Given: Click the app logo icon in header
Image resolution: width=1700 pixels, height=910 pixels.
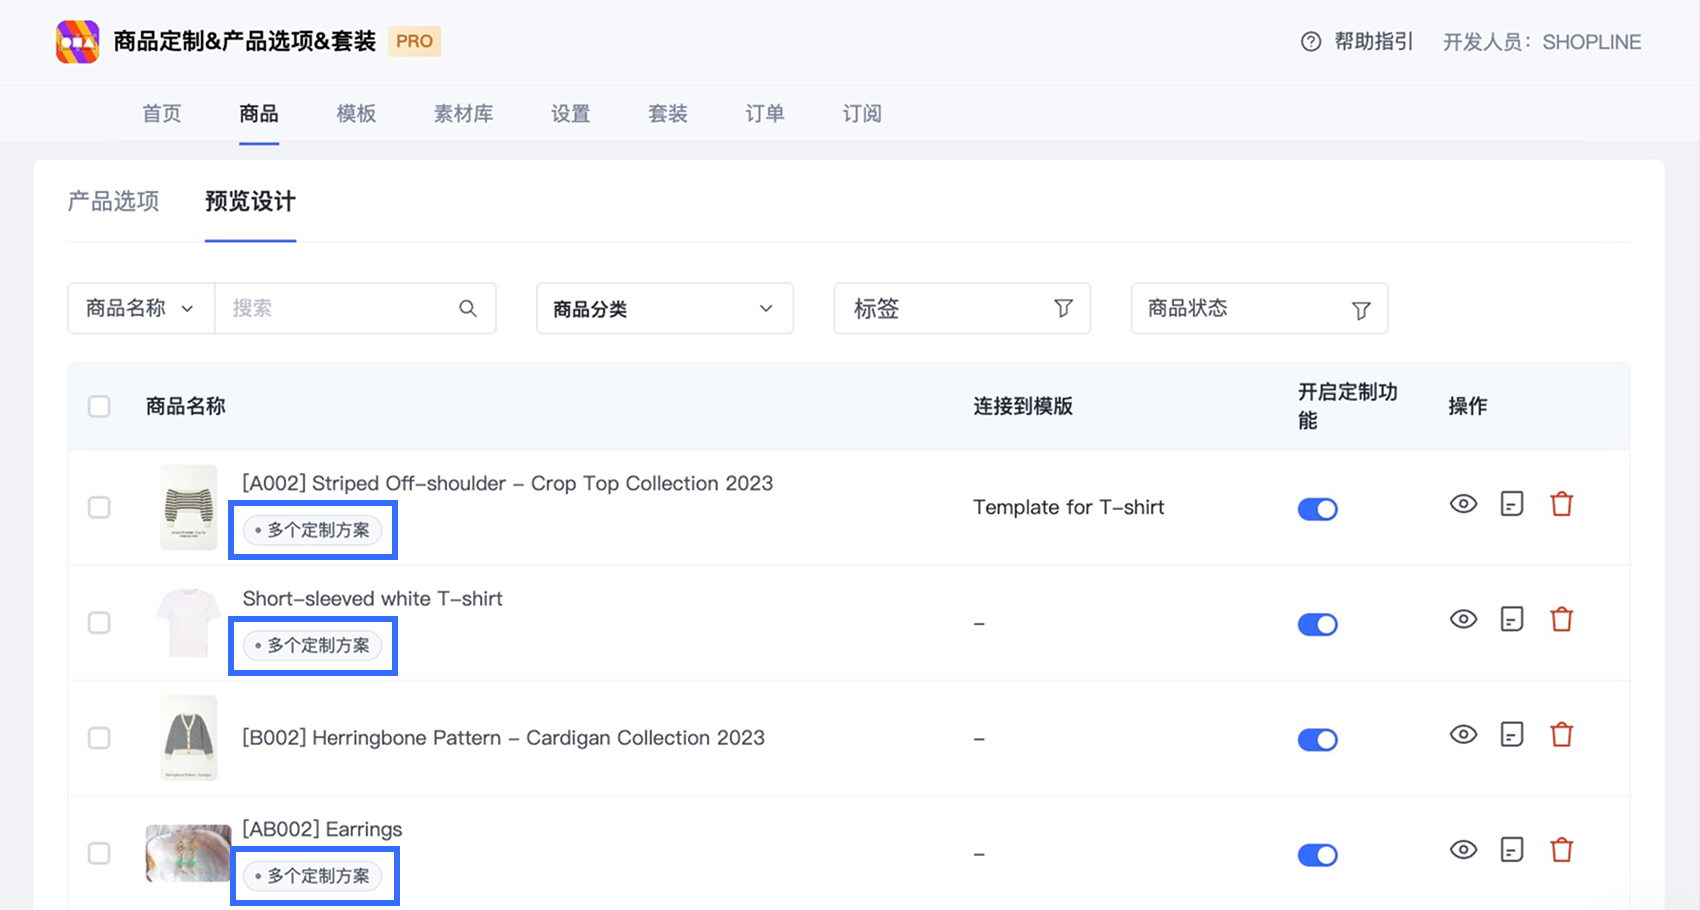Looking at the screenshot, I should point(77,42).
